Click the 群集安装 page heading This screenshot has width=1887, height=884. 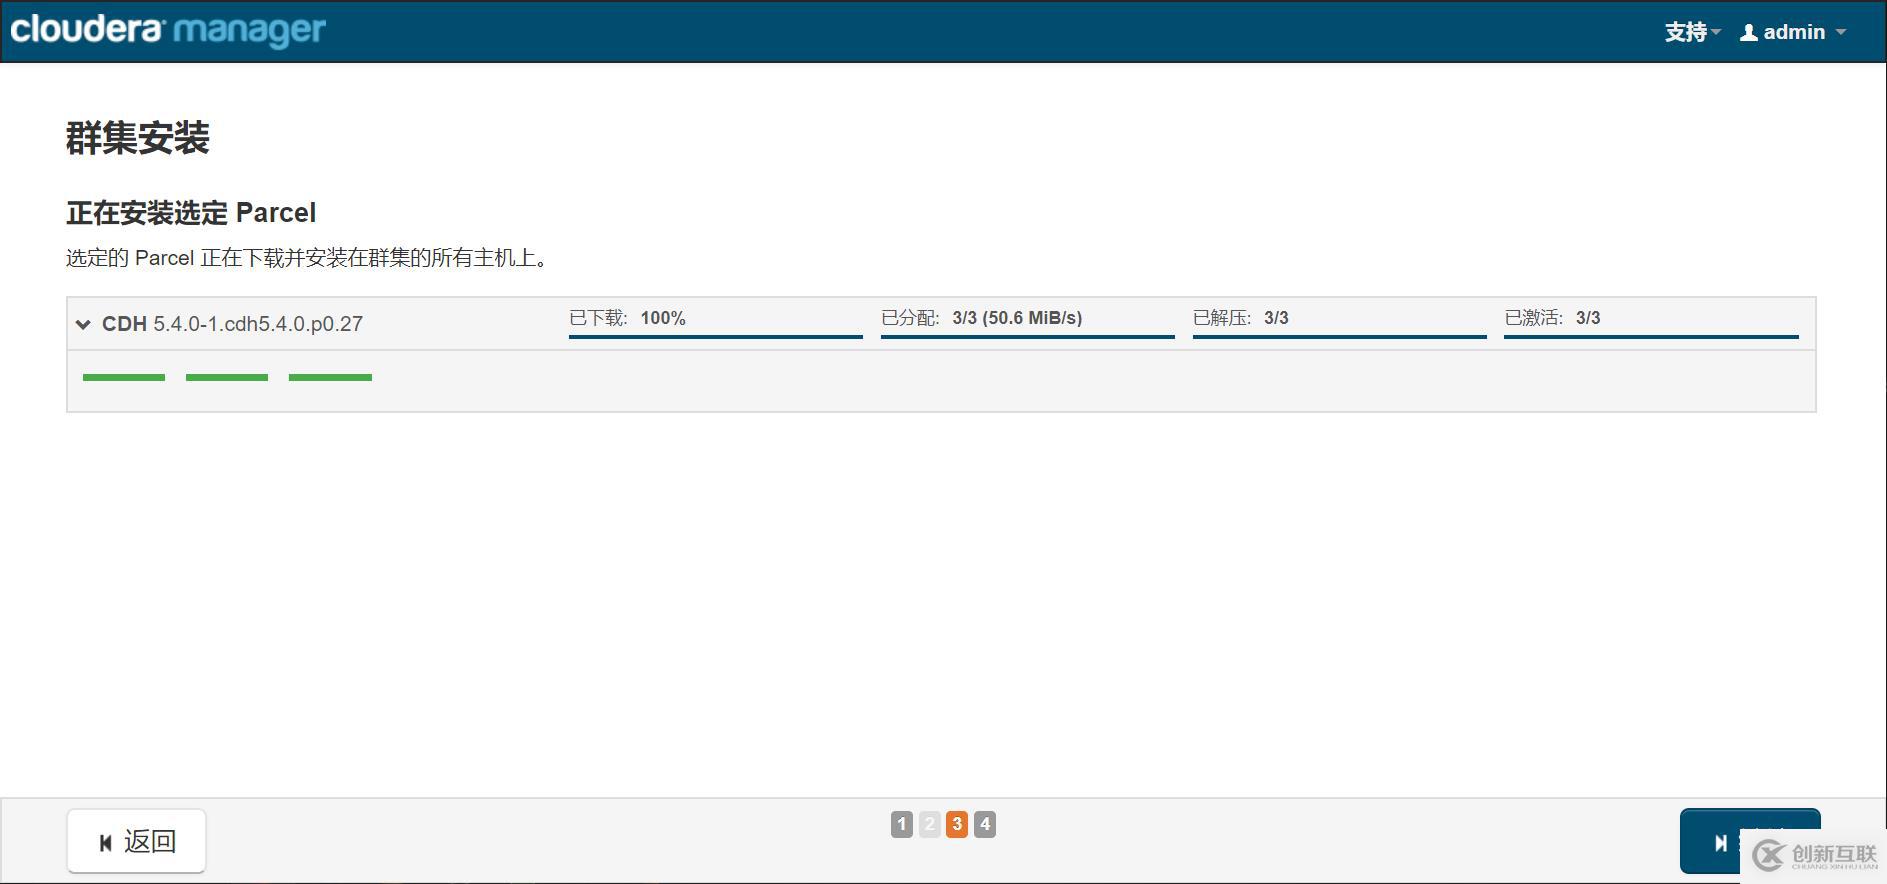tap(138, 138)
